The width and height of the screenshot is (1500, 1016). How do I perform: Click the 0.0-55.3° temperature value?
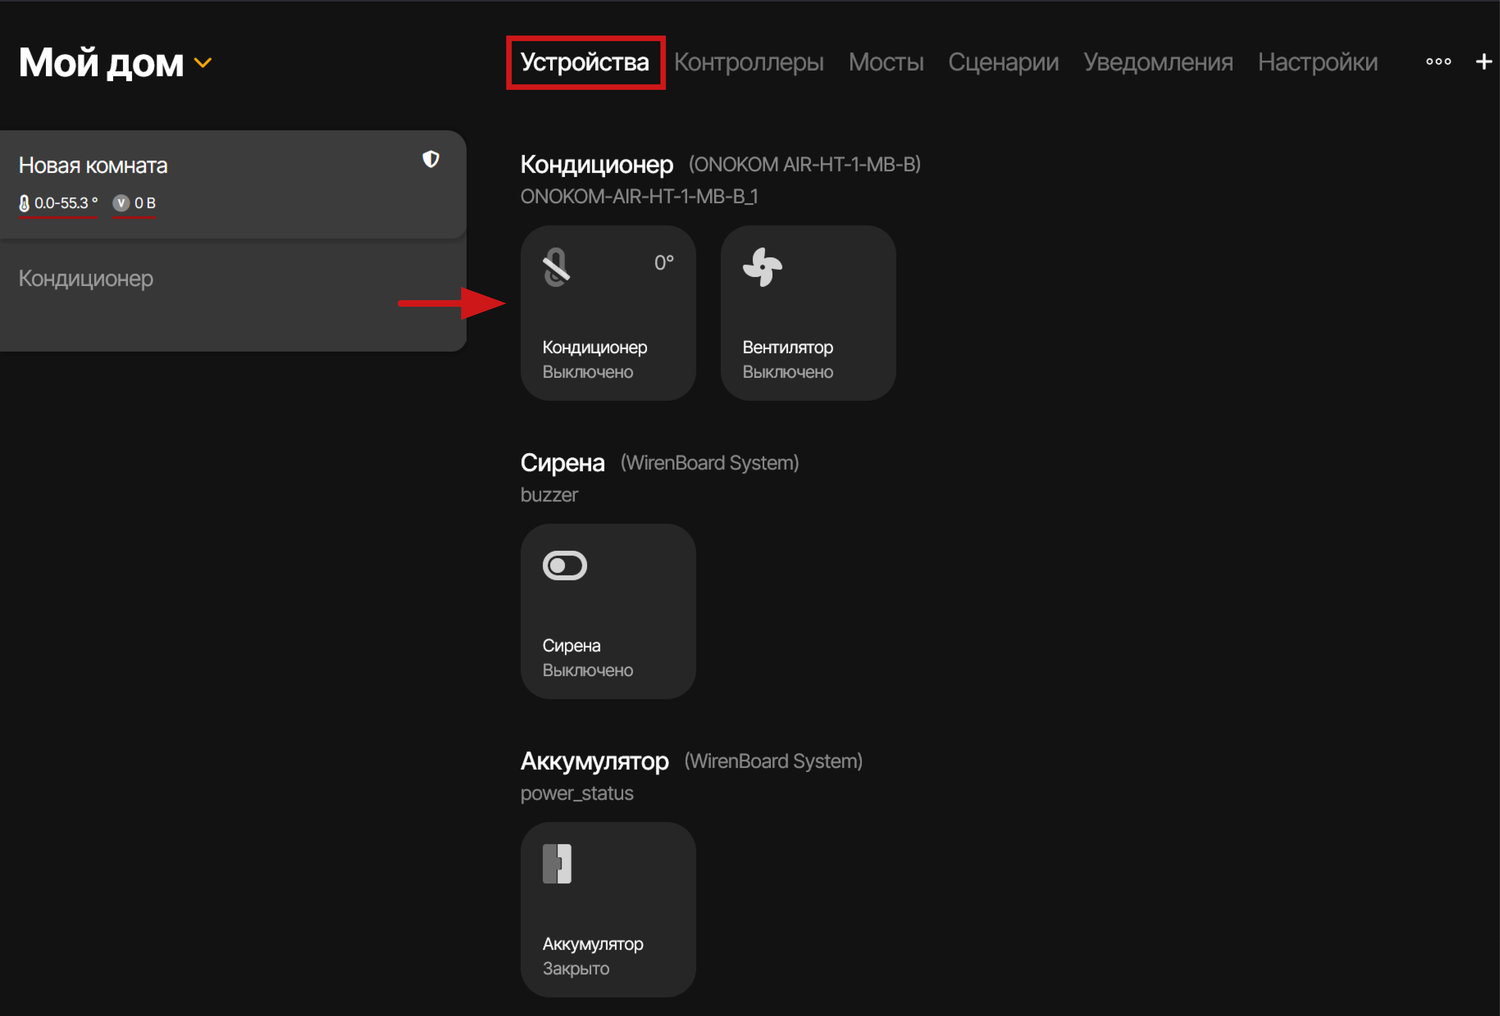(66, 203)
